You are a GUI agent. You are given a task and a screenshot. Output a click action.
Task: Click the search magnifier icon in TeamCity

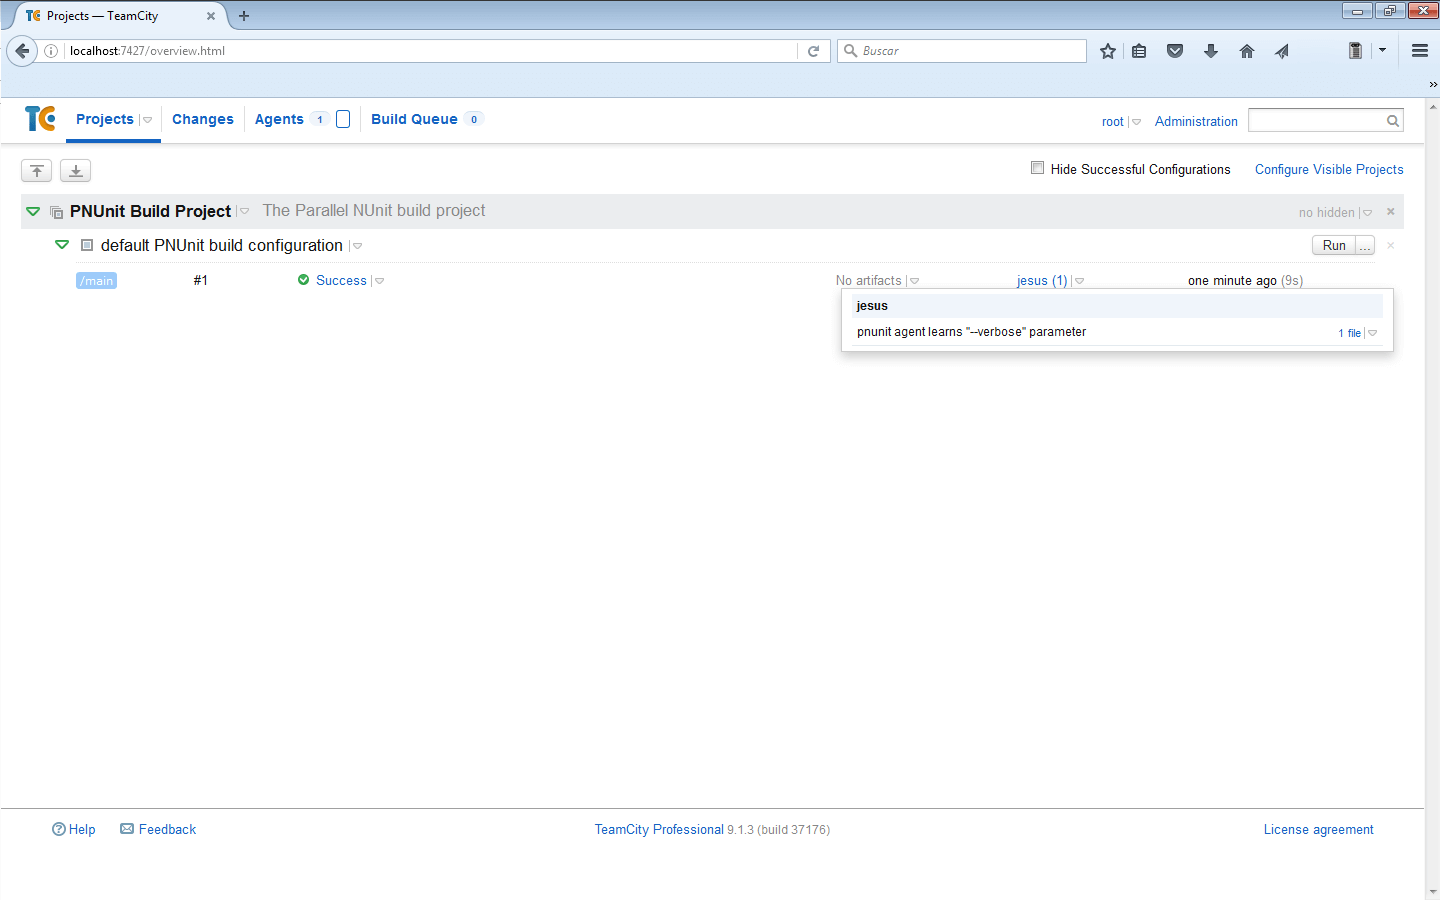pyautogui.click(x=1392, y=121)
